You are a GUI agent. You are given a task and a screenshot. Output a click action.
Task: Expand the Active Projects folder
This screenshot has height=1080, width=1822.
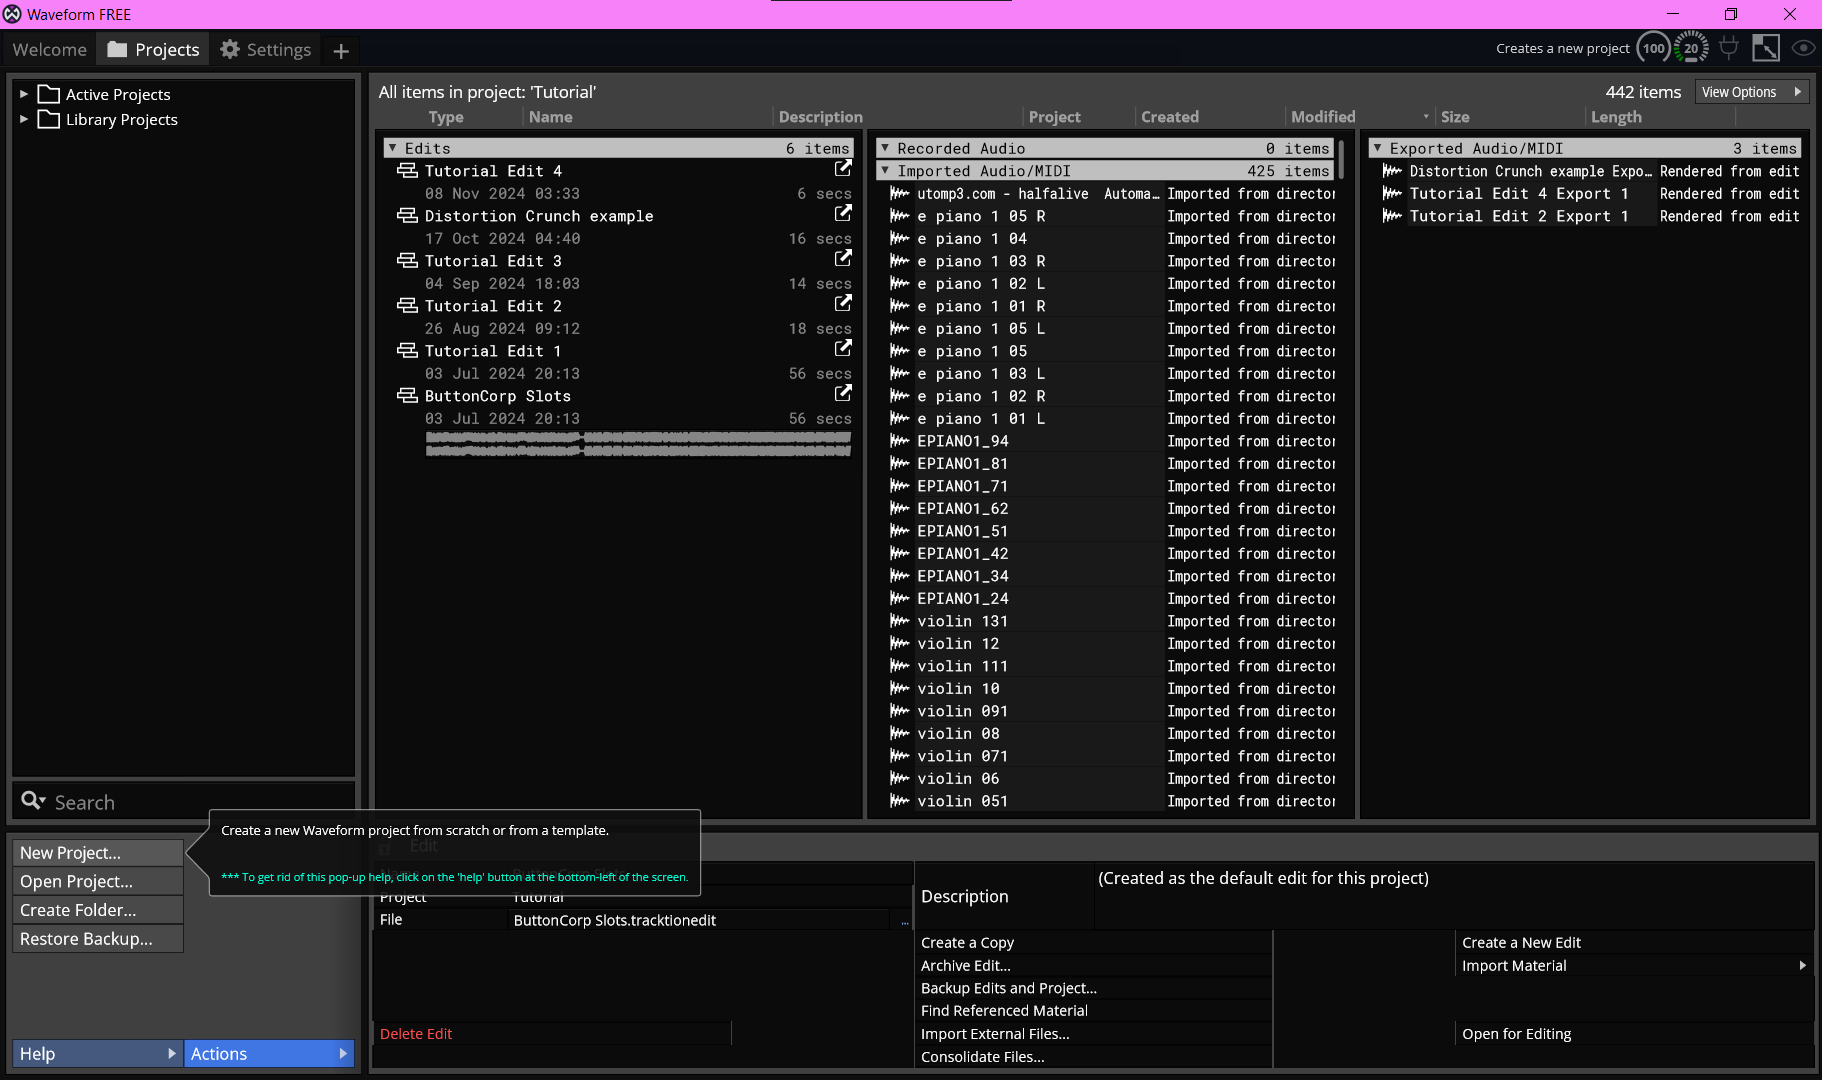point(24,94)
